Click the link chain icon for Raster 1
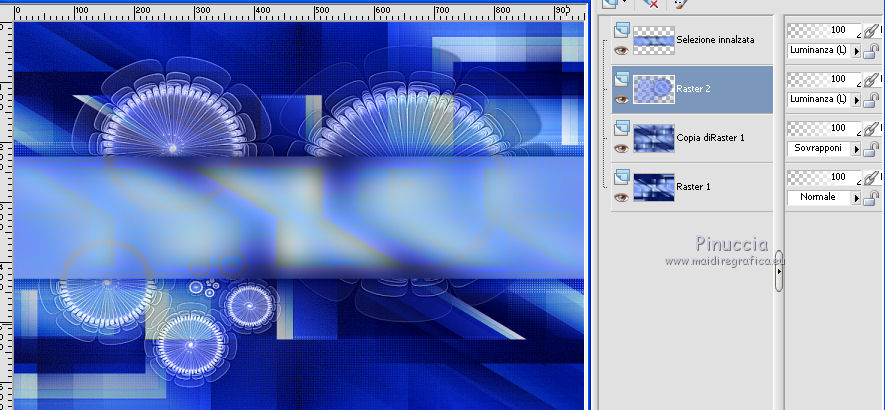 [873, 178]
